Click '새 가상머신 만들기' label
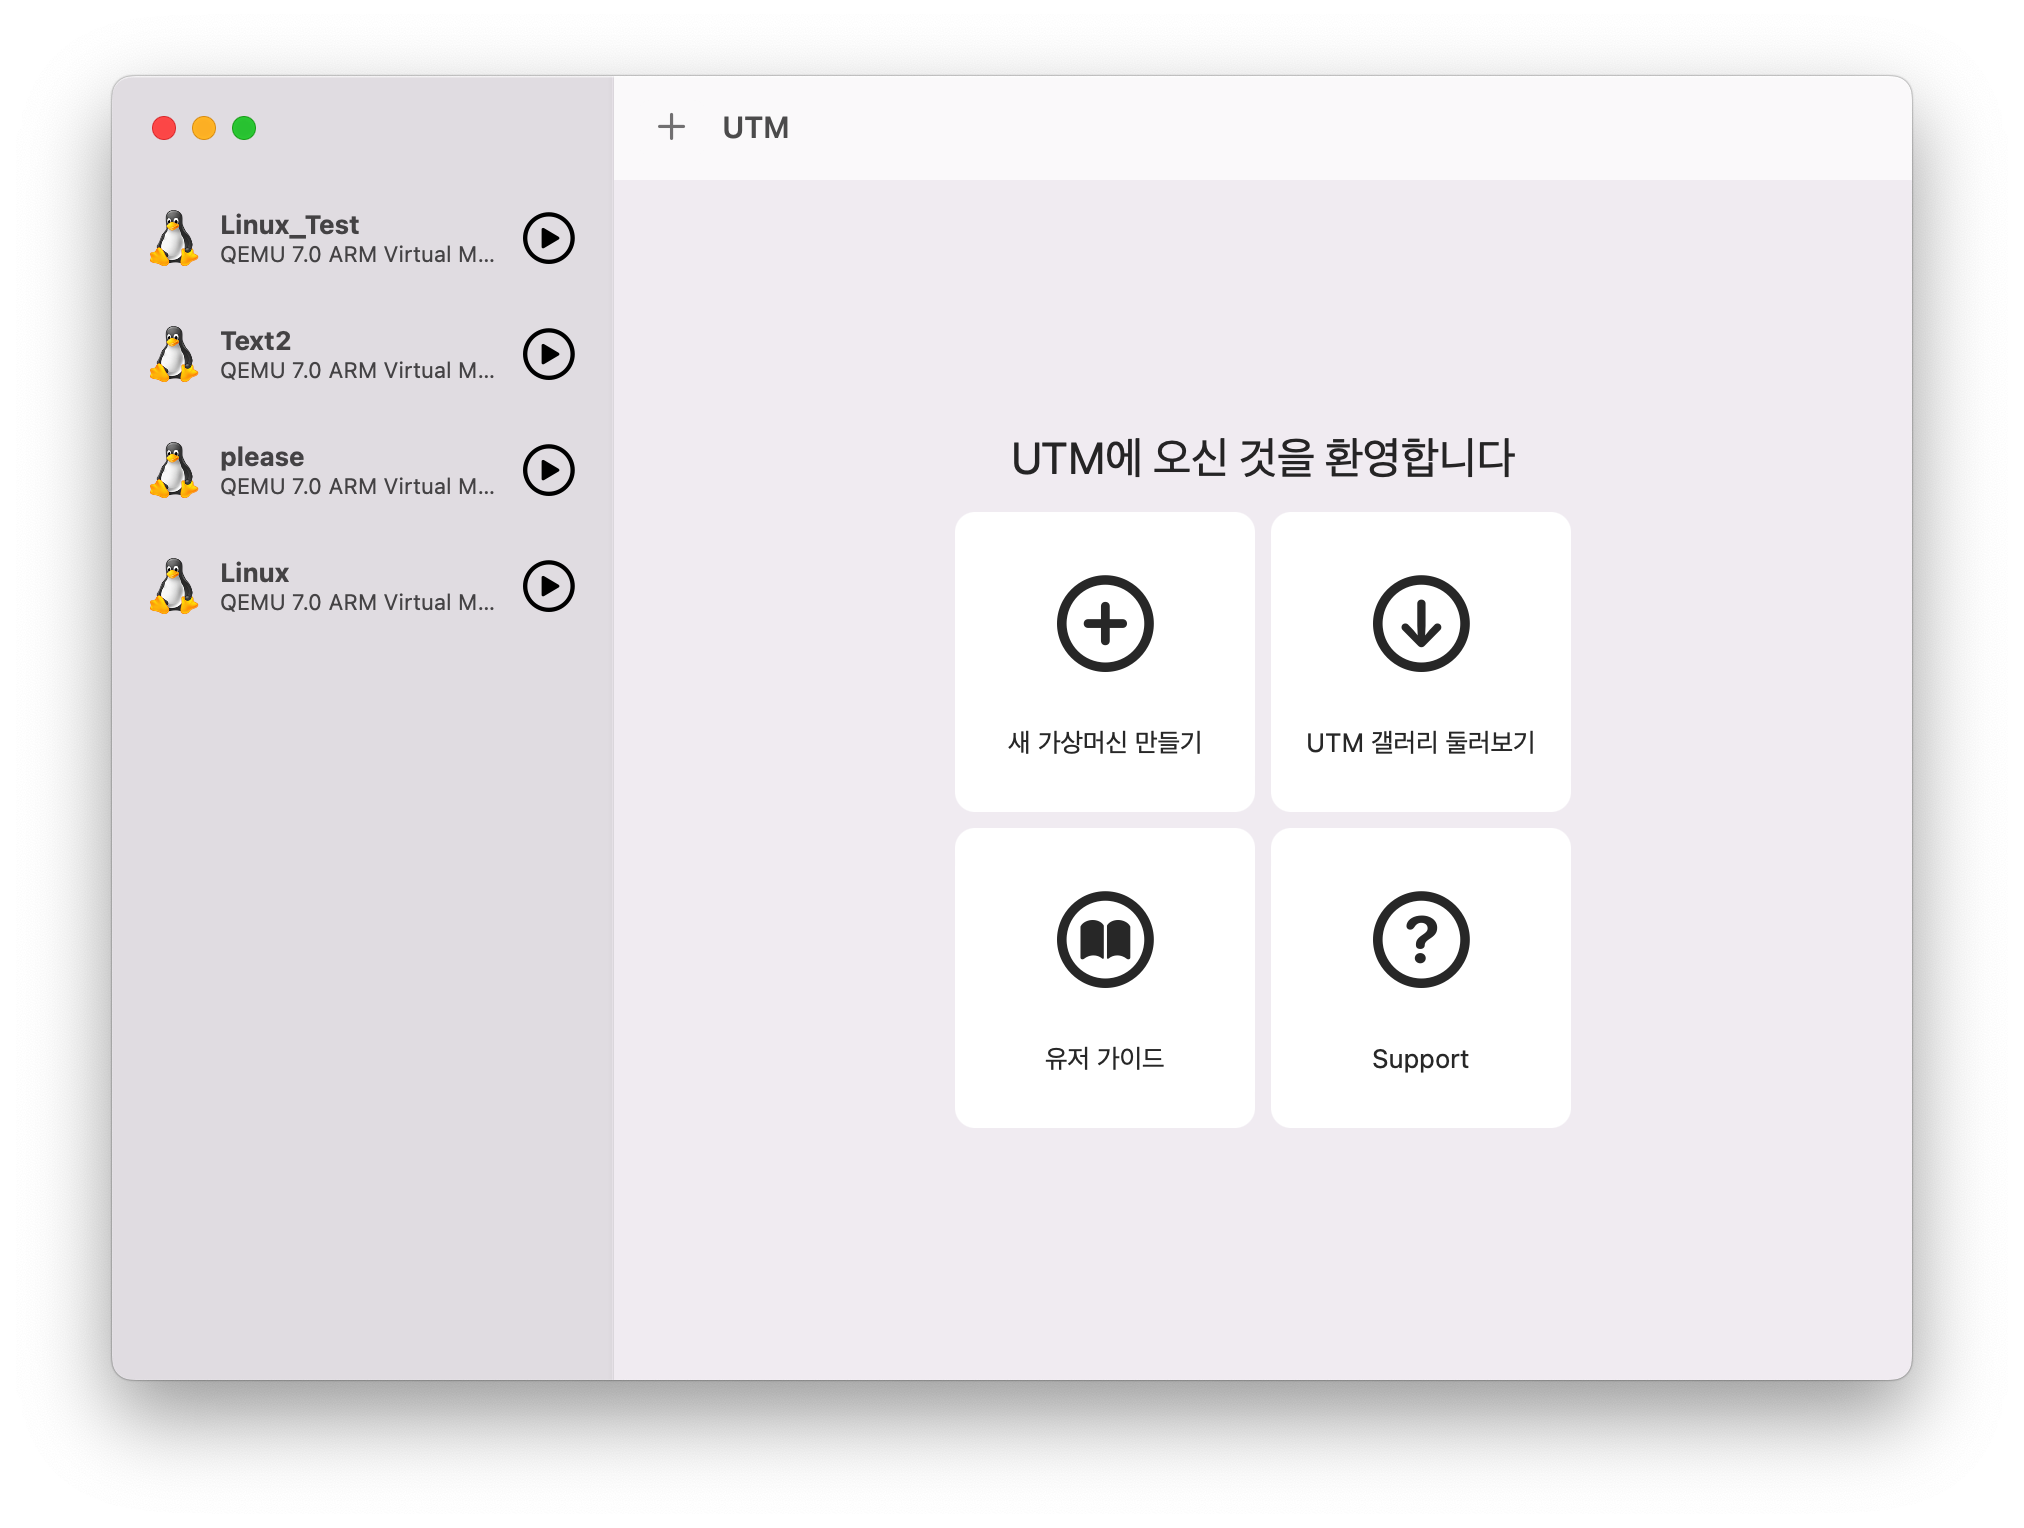 1105,742
